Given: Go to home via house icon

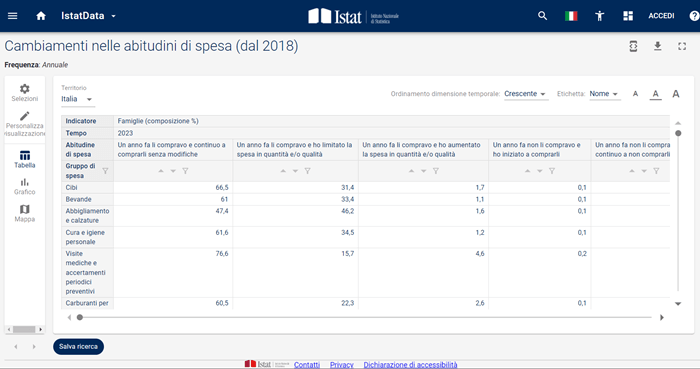Looking at the screenshot, I should 41,16.
